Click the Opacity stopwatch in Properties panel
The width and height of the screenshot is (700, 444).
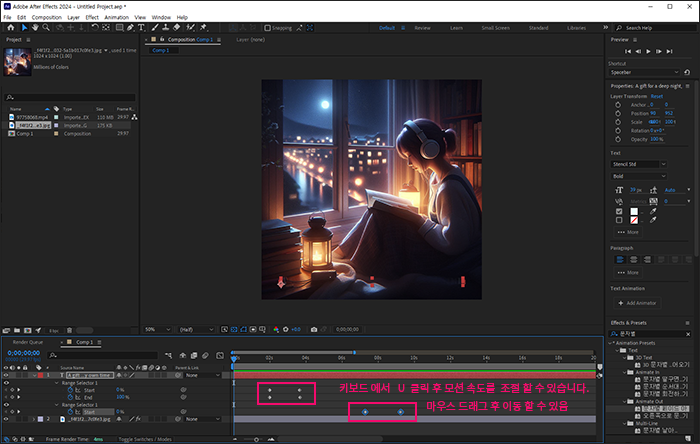[618, 139]
